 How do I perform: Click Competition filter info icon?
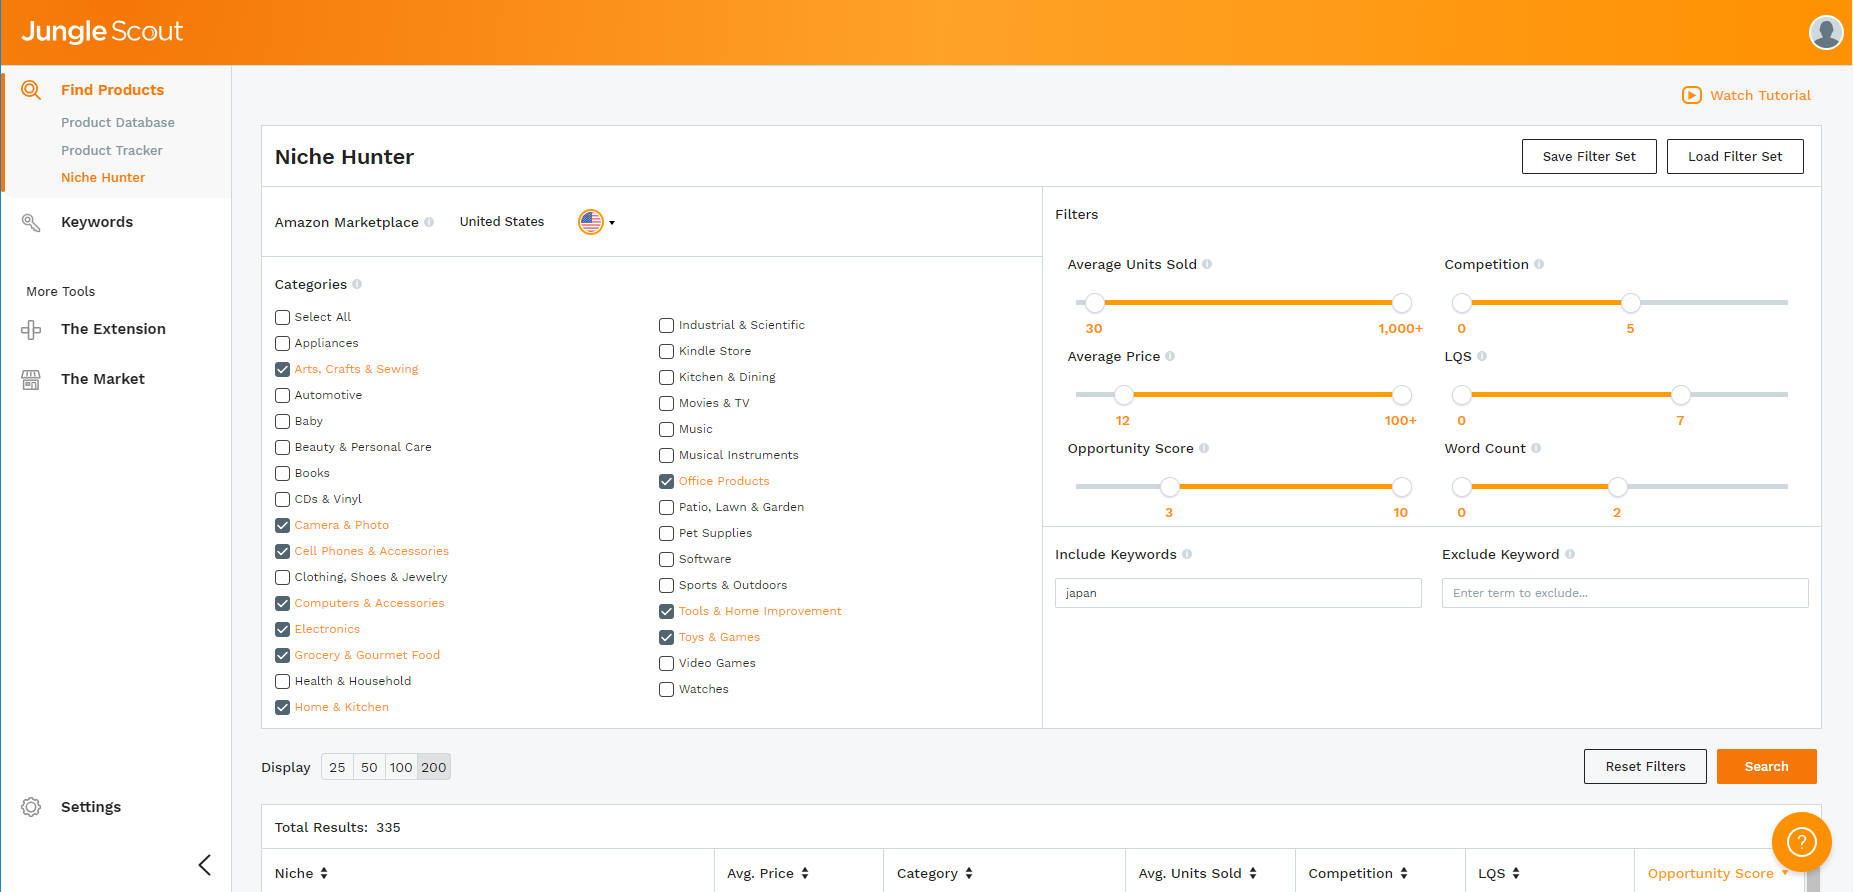coord(1539,264)
